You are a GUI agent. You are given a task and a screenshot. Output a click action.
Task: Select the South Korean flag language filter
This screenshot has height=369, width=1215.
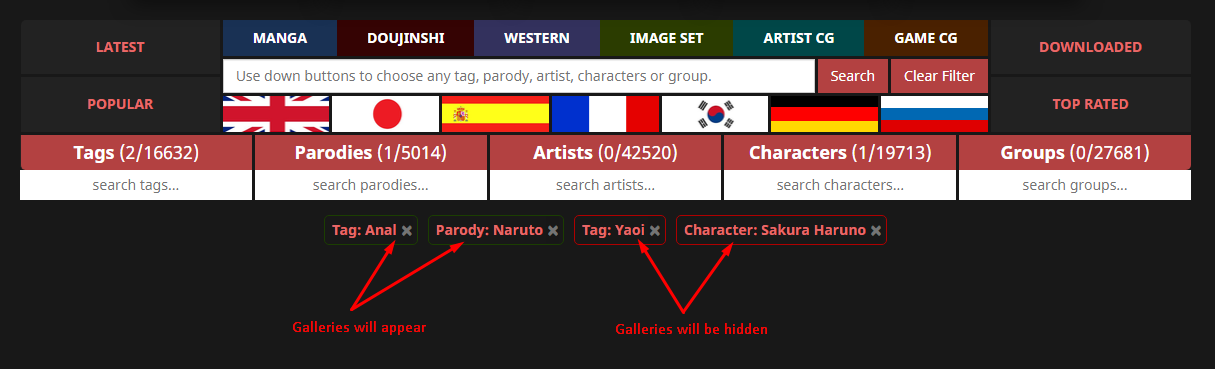(715, 114)
